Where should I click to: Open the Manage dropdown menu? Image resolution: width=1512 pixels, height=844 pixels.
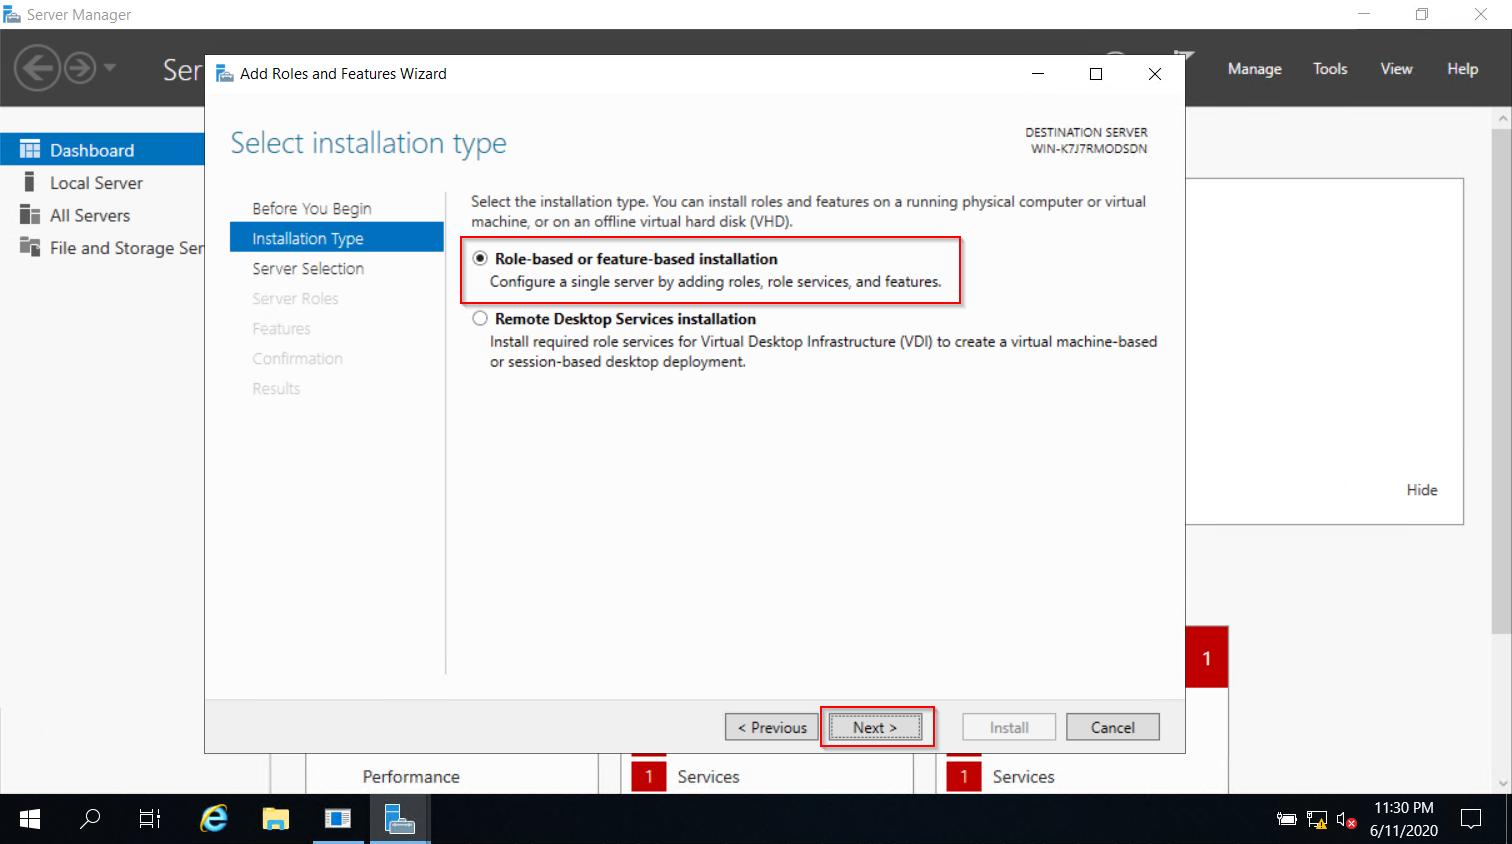pyautogui.click(x=1254, y=68)
